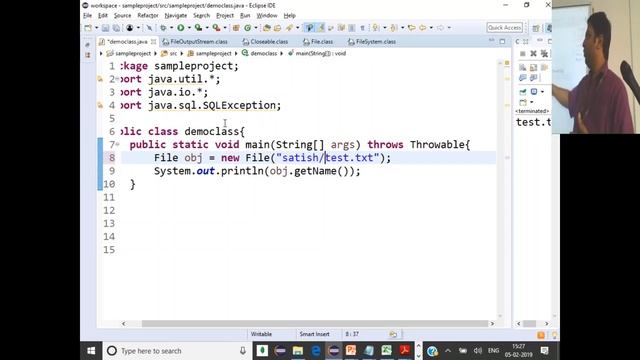
Task: Expand breadcrumb arrow after democlass
Action: coord(282,53)
